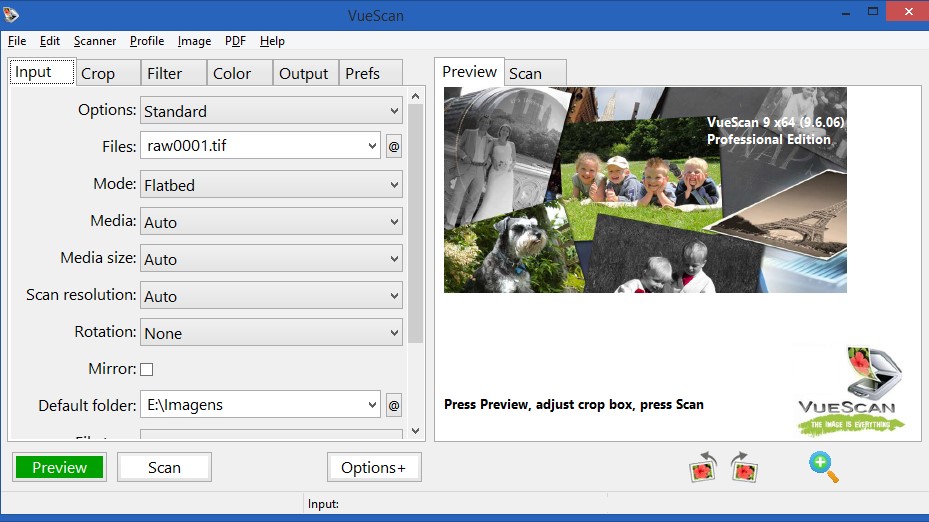Viewport: 929px width, 522px height.
Task: Switch to the Color tab
Action: (239, 73)
